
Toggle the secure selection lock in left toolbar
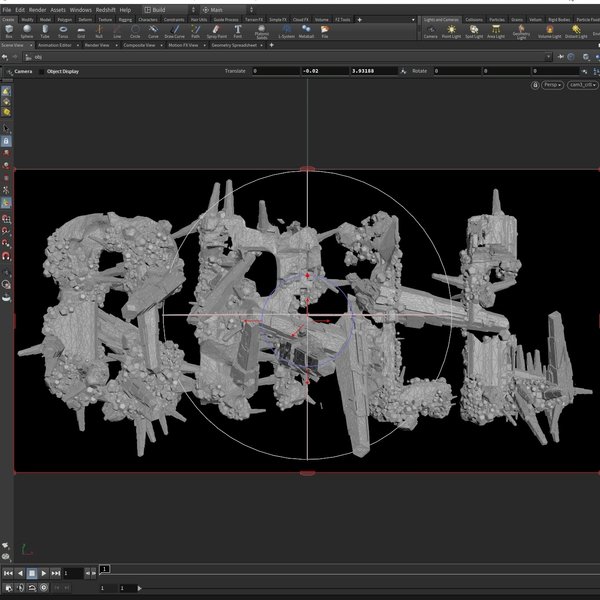6,141
